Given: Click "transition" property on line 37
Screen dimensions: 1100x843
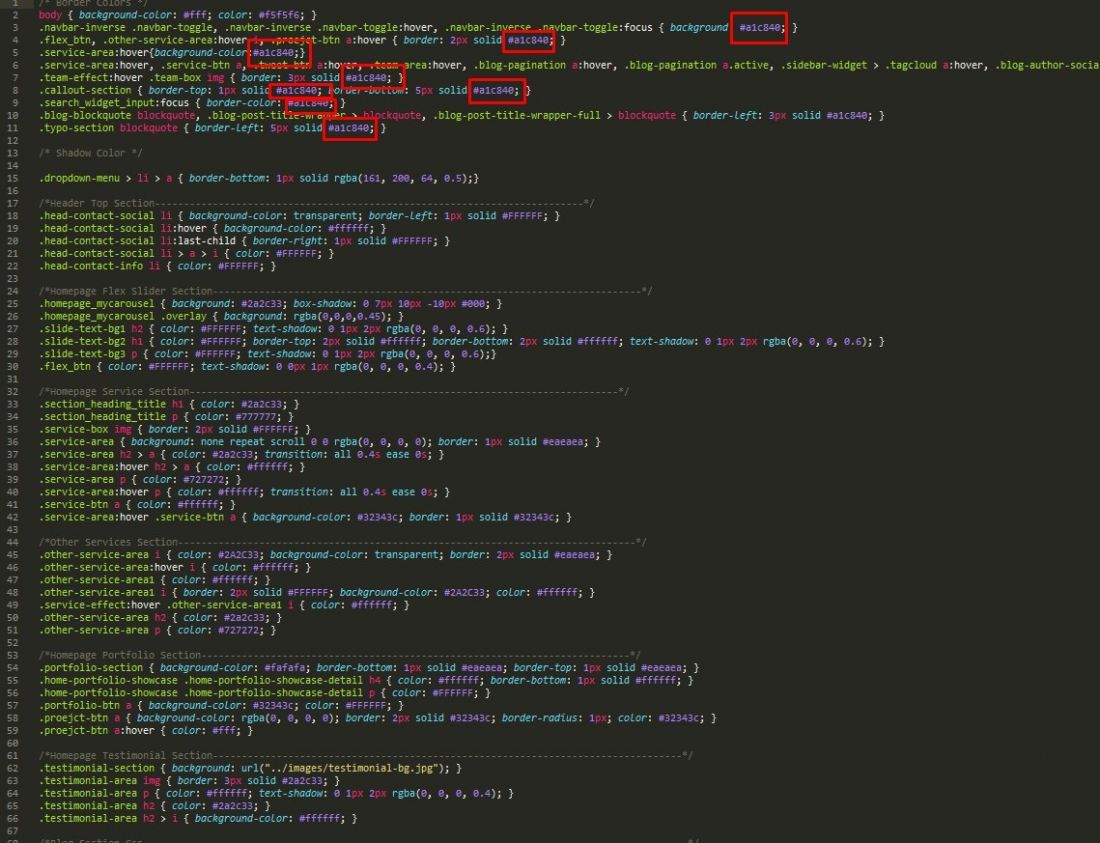Looking at the screenshot, I should 293,456.
